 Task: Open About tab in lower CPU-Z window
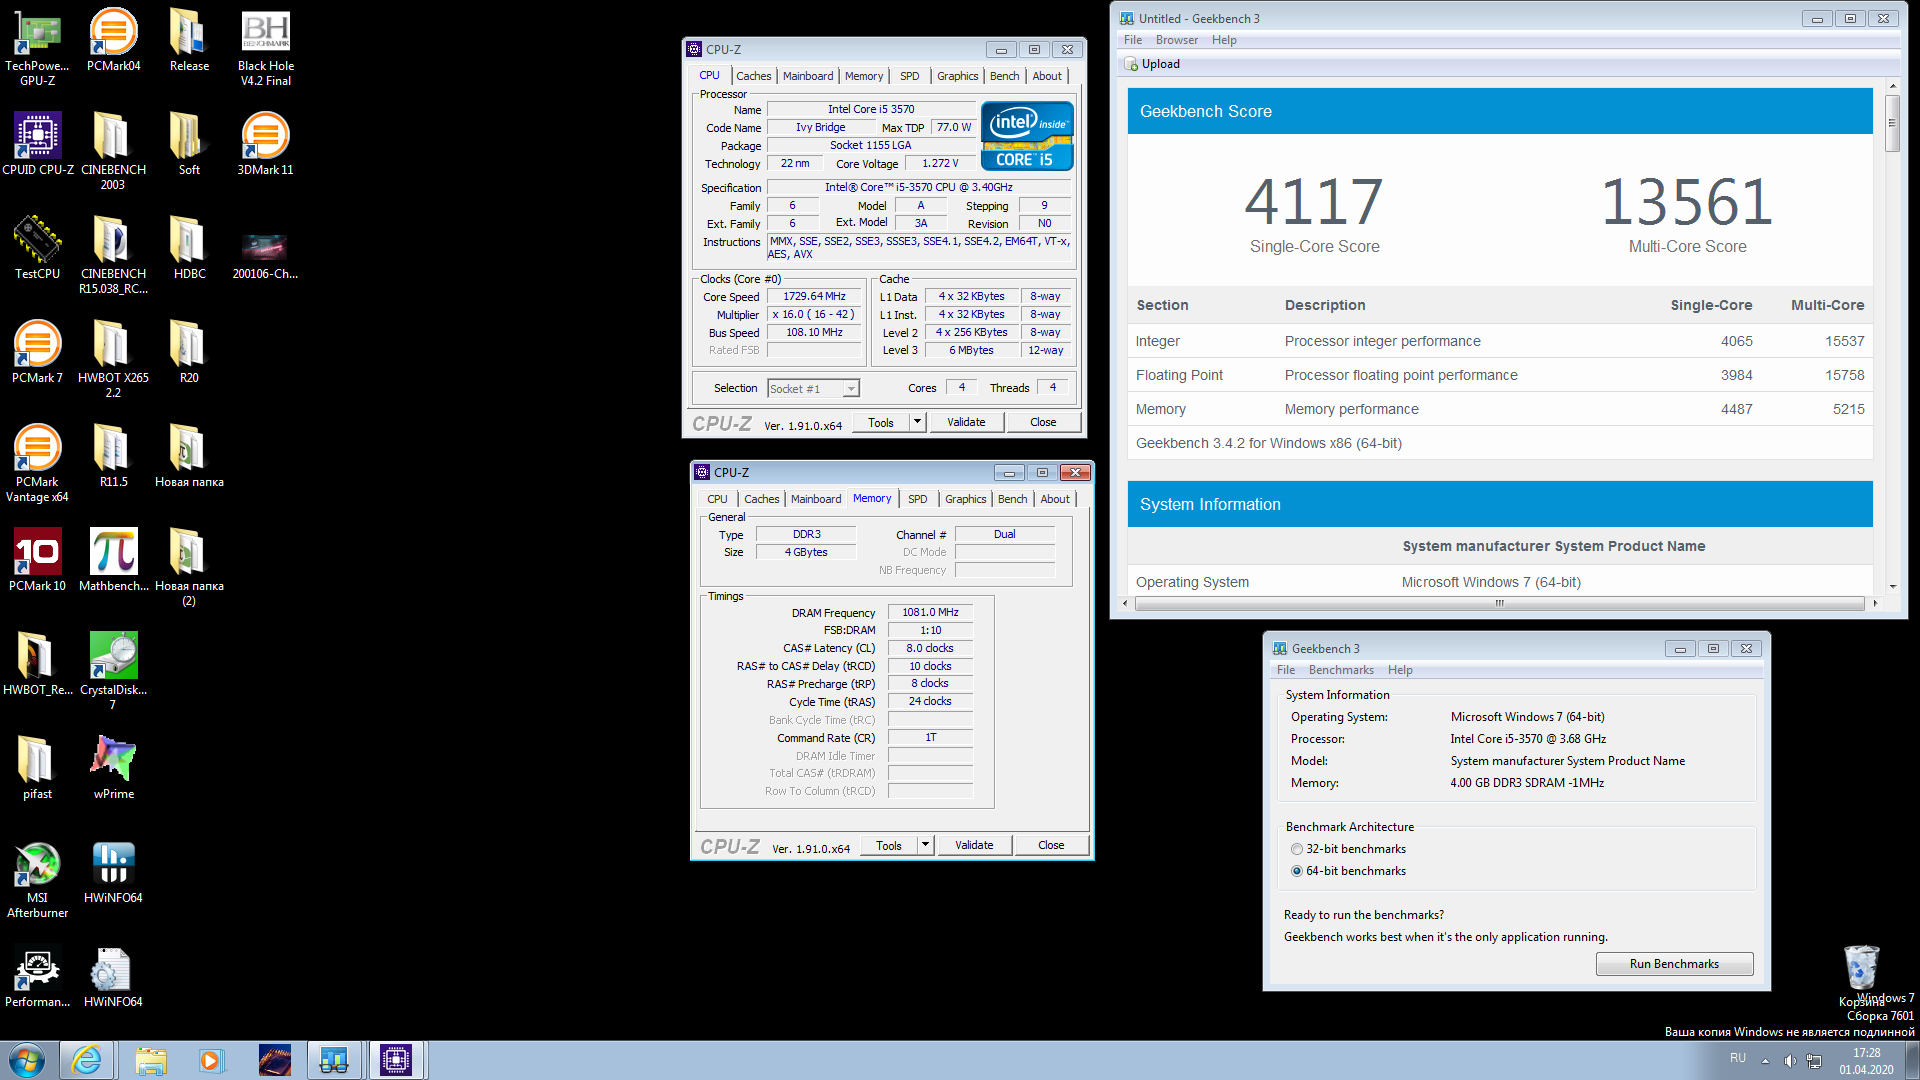pyautogui.click(x=1055, y=499)
